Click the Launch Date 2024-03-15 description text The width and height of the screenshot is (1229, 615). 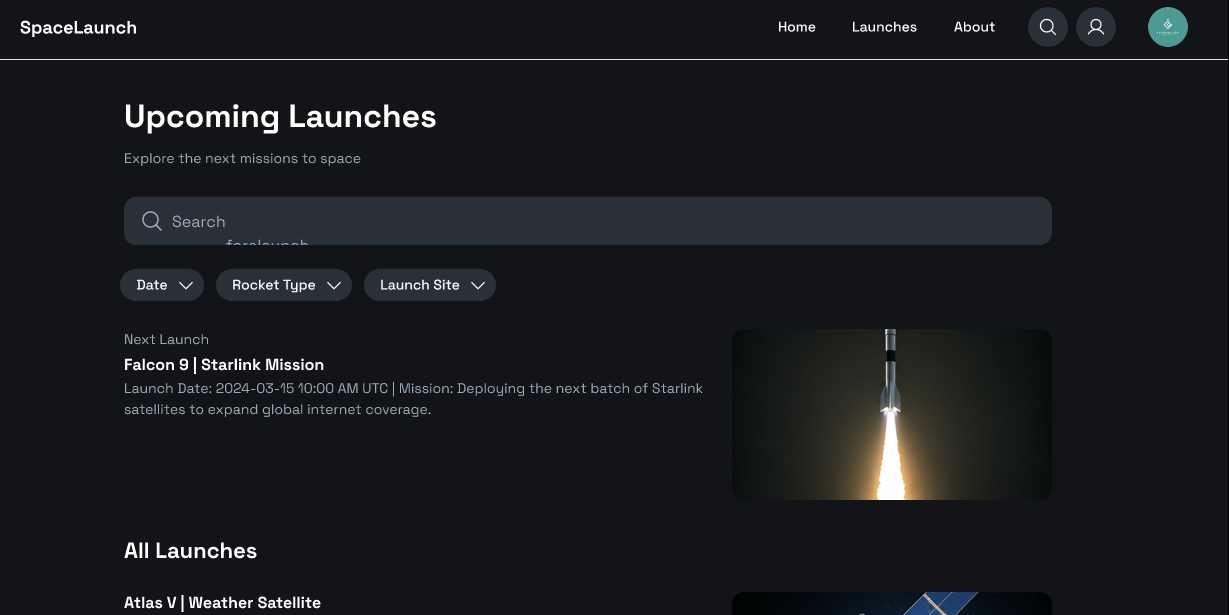[414, 399]
